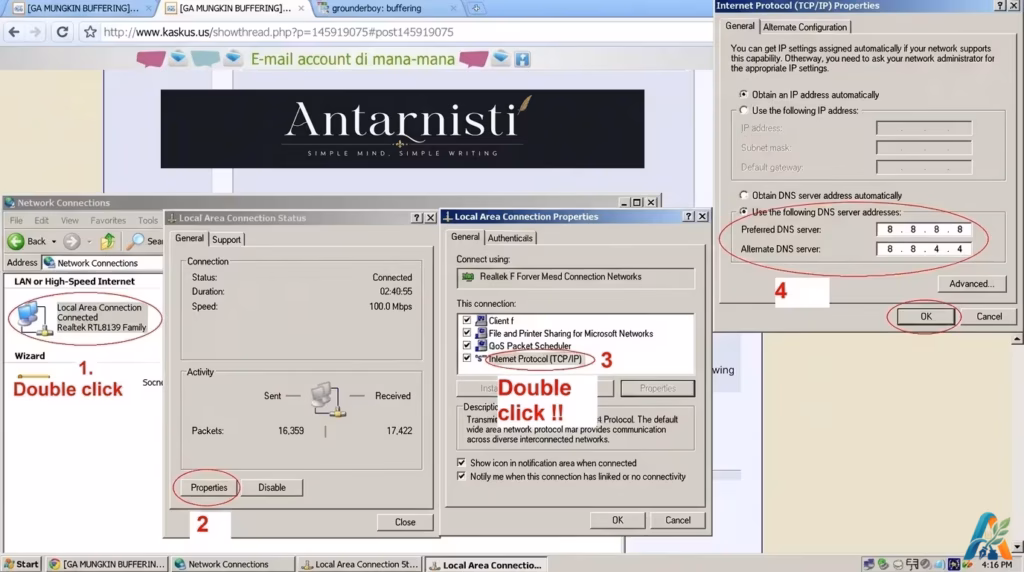The height and width of the screenshot is (572, 1024).
Task: Bookmark the page with the star icon
Action: click(x=90, y=31)
